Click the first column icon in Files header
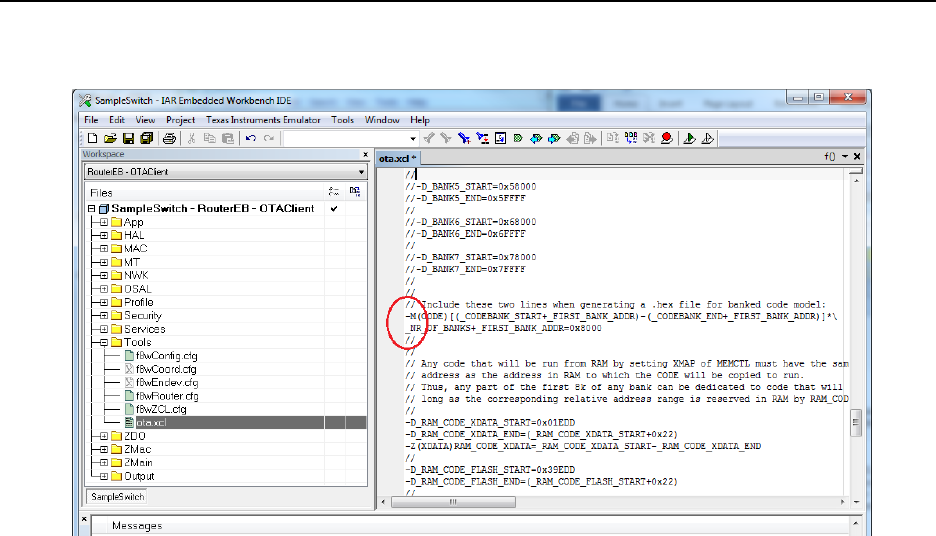The image size is (936, 536). 334,192
